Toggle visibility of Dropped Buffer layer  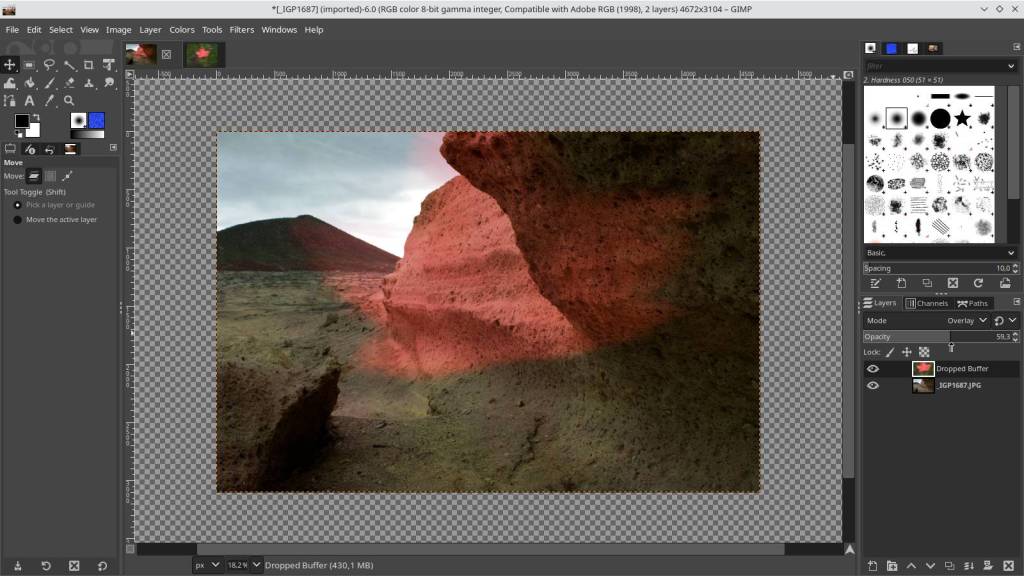(872, 369)
